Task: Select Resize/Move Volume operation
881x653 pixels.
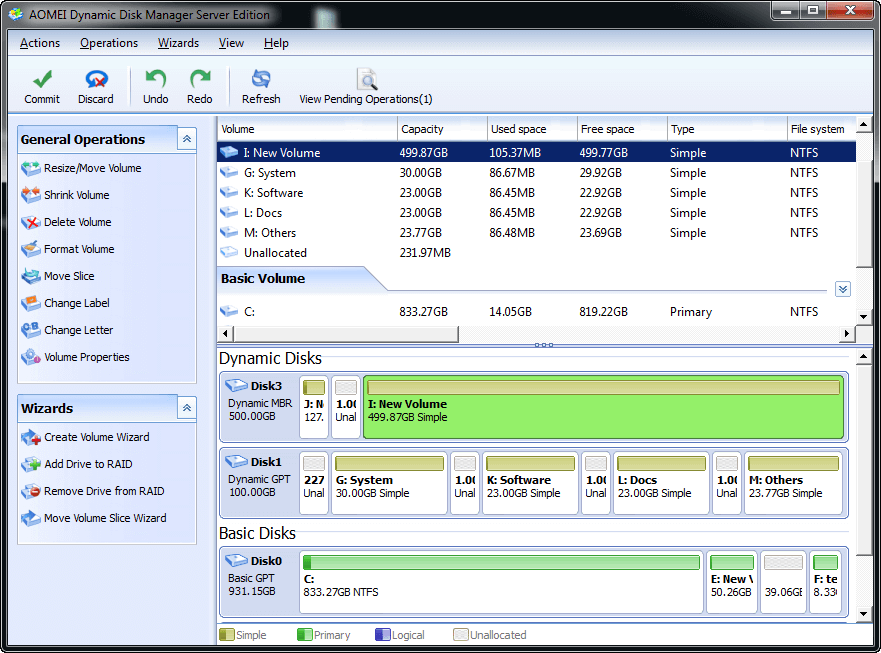Action: (x=92, y=168)
